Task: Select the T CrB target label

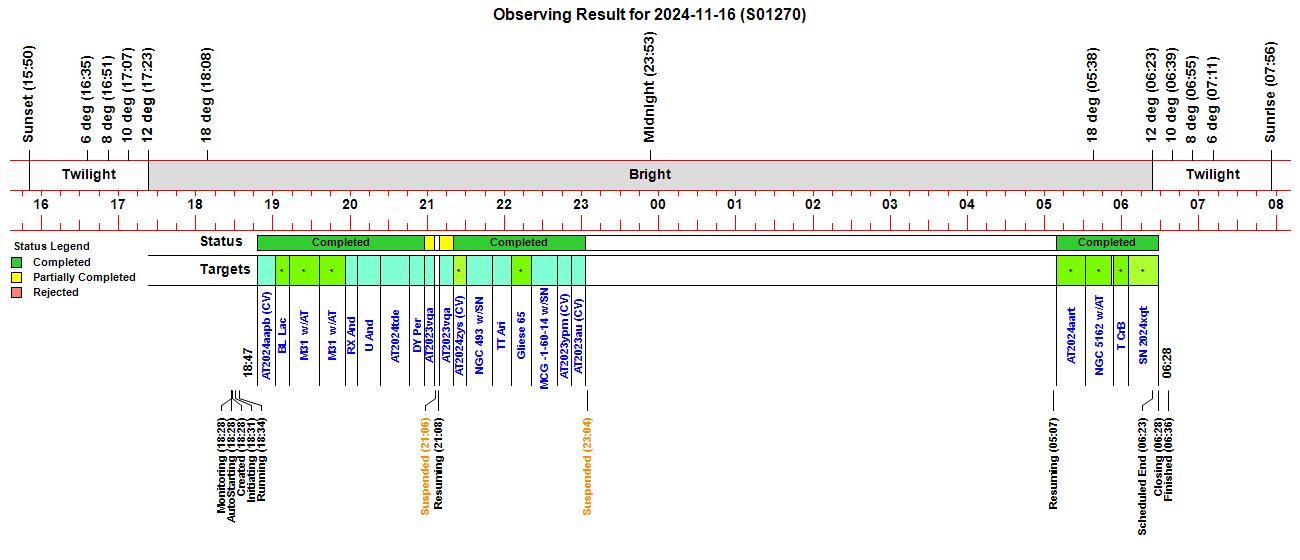Action: (x=1122, y=335)
